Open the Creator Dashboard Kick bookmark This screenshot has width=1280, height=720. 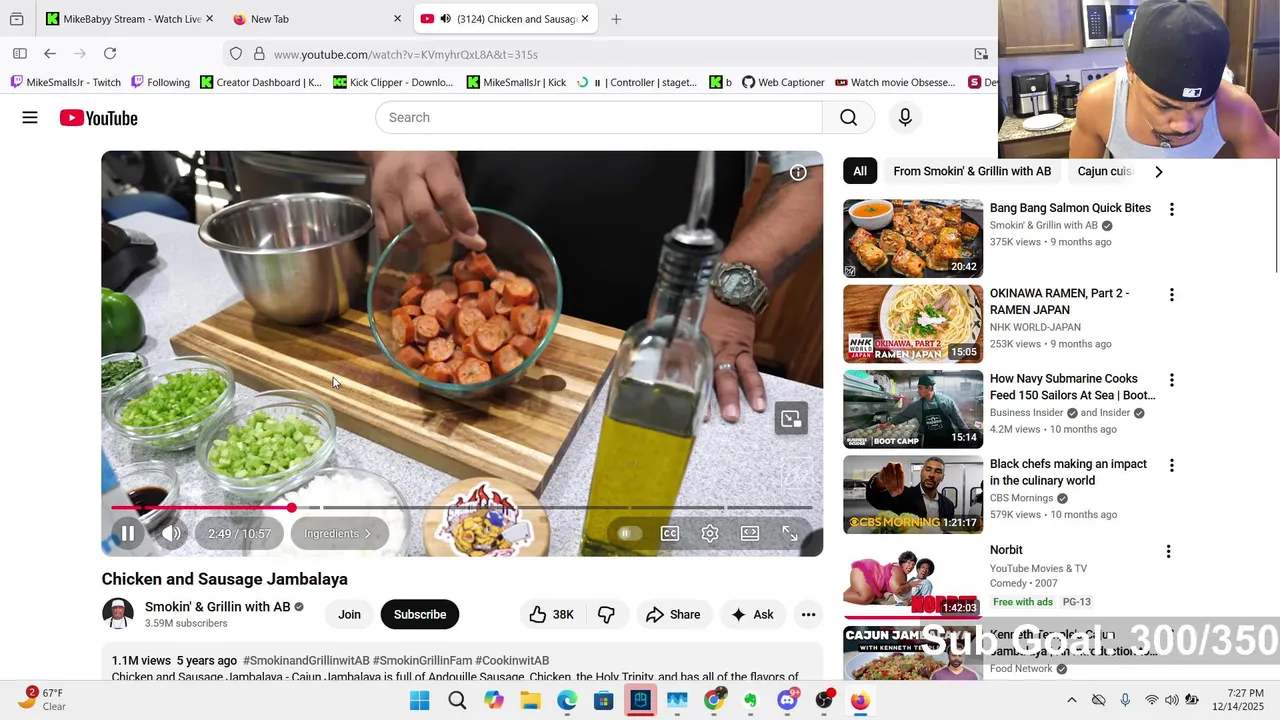tap(261, 82)
